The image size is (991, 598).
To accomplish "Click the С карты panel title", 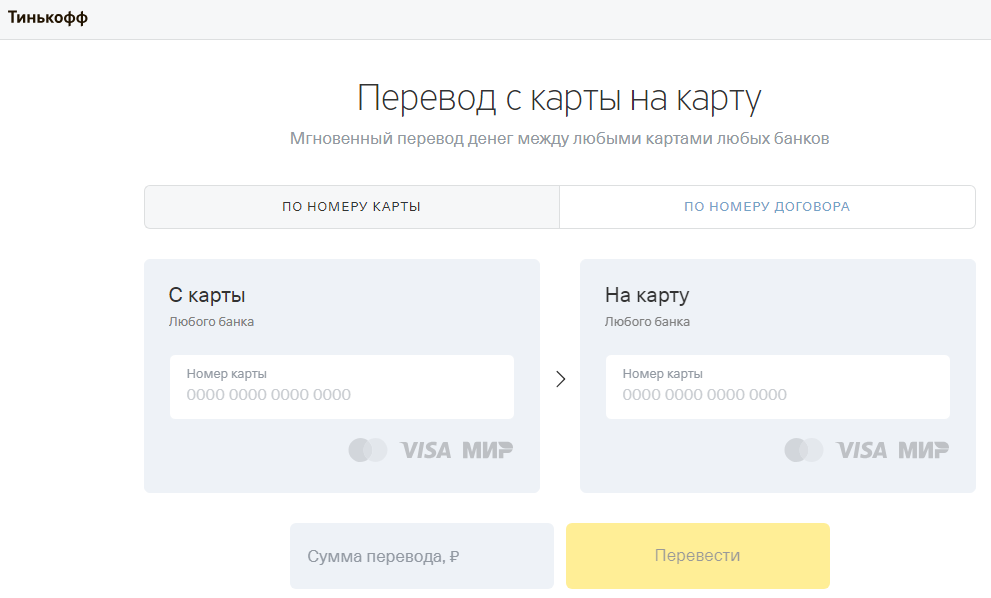I will (207, 295).
